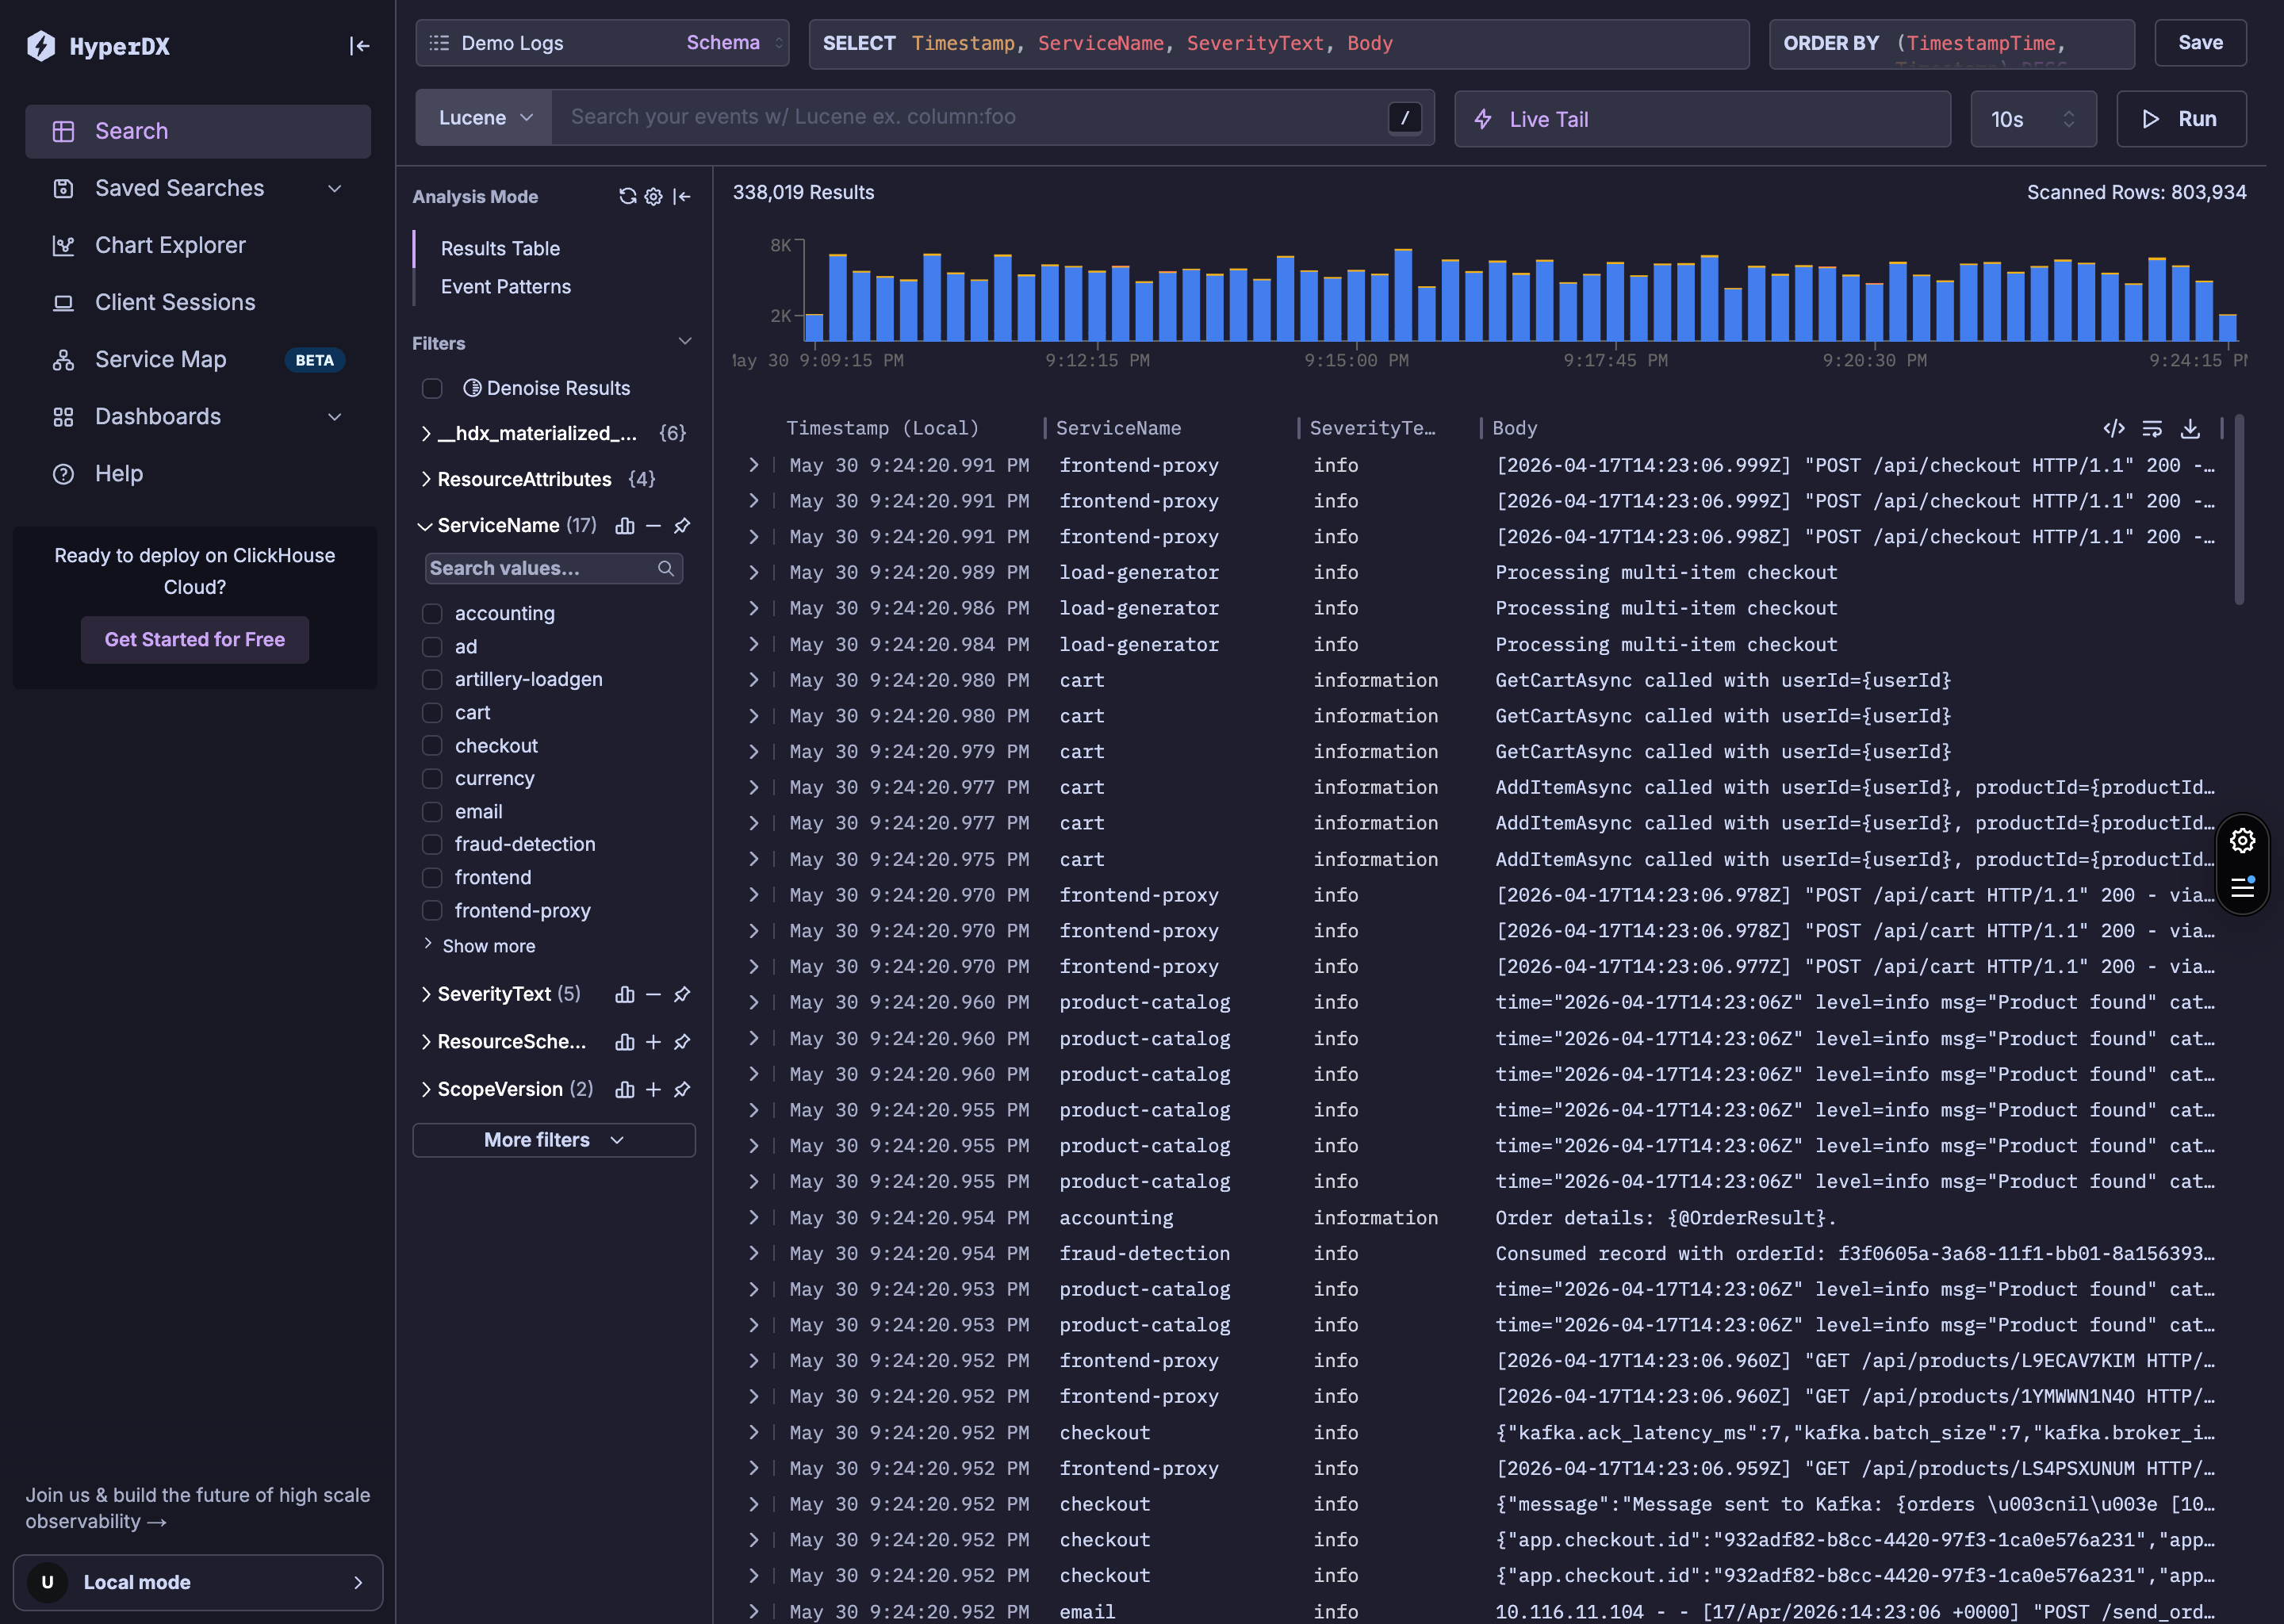The height and width of the screenshot is (1624, 2284).
Task: Check the currency service filter
Action: pos(432,779)
